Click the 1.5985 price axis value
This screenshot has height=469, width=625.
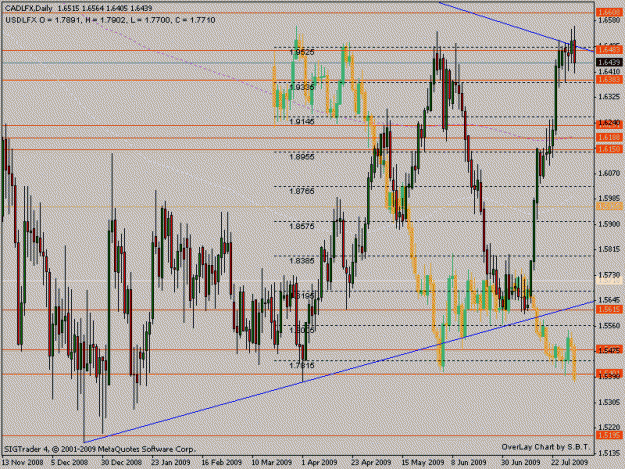pyautogui.click(x=609, y=198)
